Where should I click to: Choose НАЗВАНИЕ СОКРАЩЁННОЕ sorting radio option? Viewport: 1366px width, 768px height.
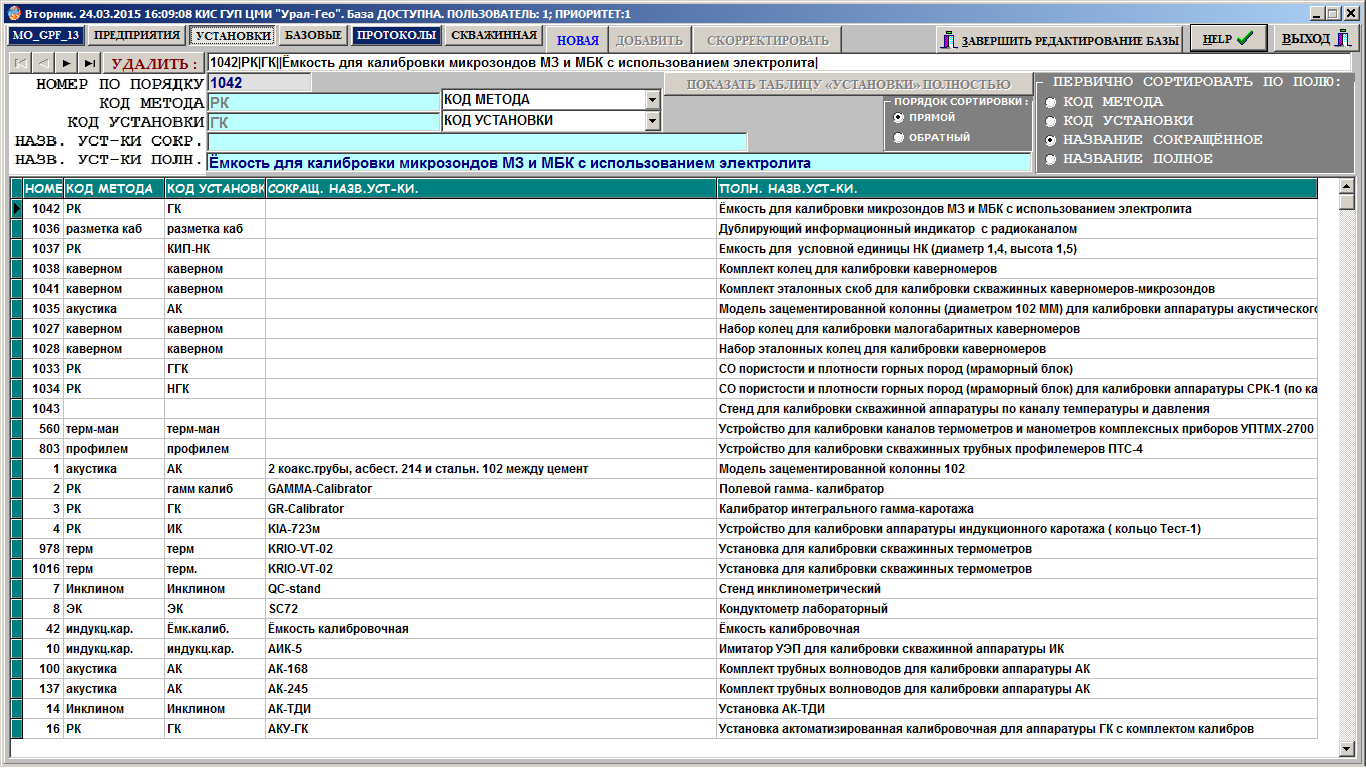coord(1050,140)
